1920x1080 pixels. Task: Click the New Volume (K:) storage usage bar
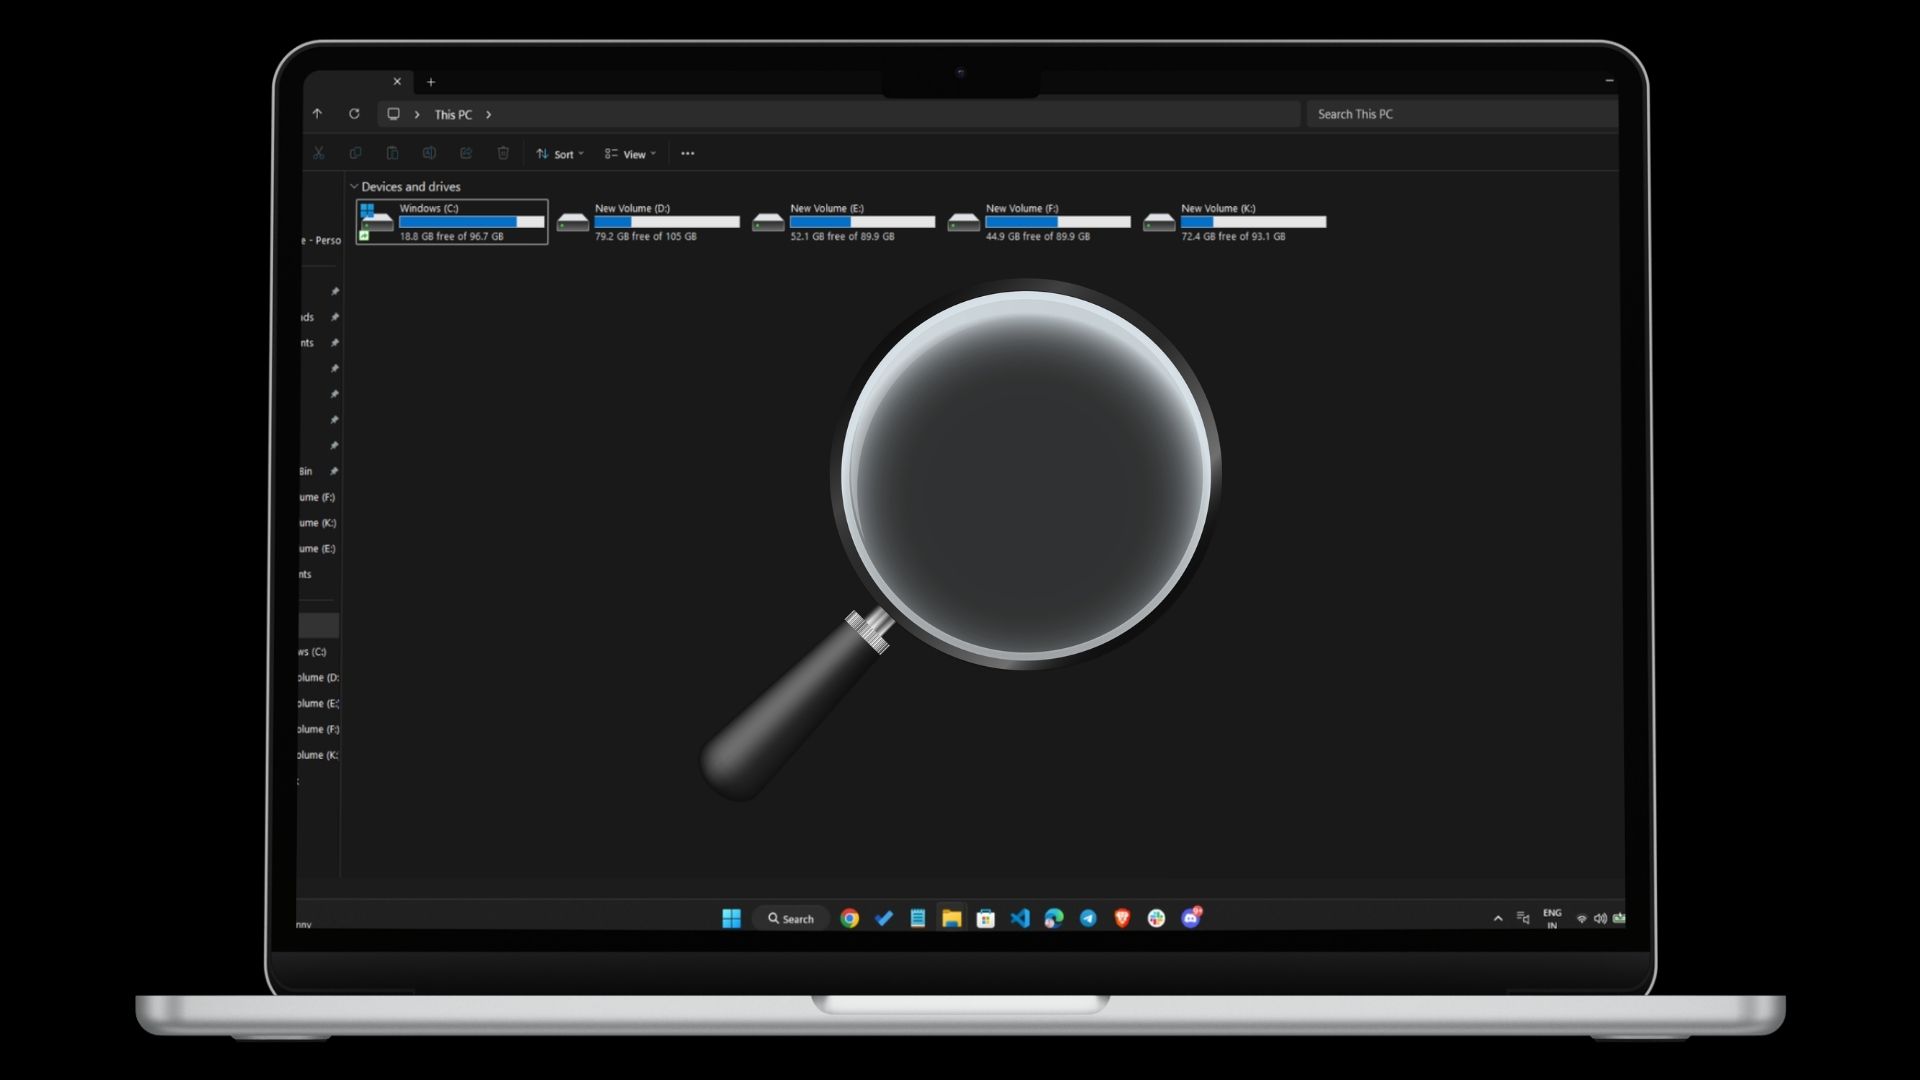tap(1254, 222)
